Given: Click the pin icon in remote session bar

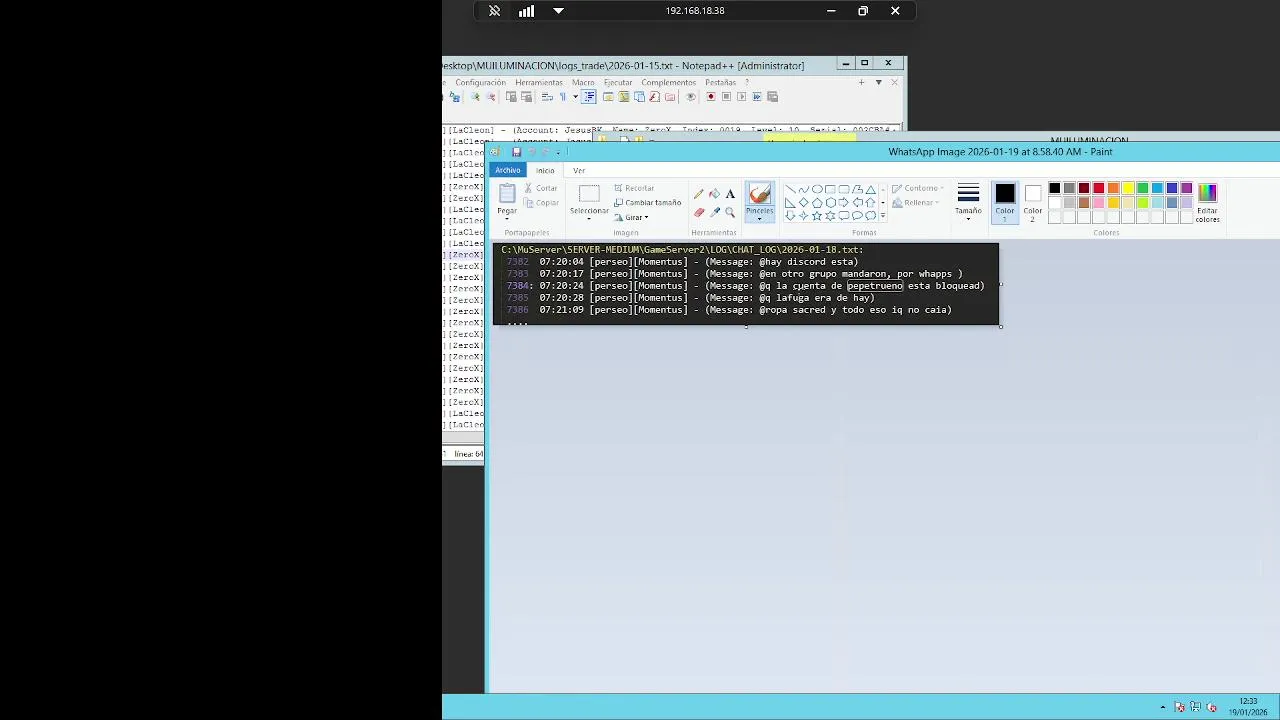Looking at the screenshot, I should pyautogui.click(x=494, y=11).
